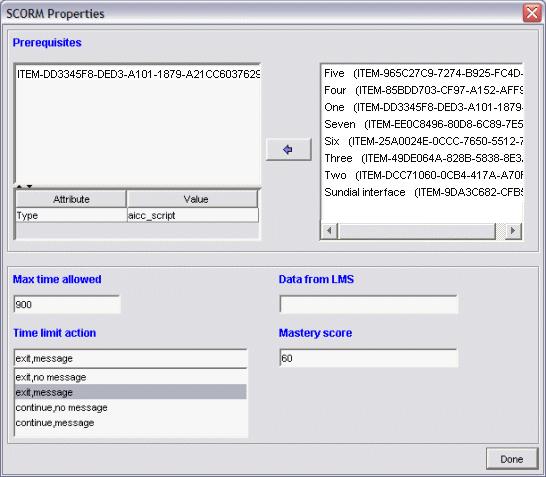Click the blue left-arrow add prerequisite button
The height and width of the screenshot is (477, 546).
coord(288,149)
